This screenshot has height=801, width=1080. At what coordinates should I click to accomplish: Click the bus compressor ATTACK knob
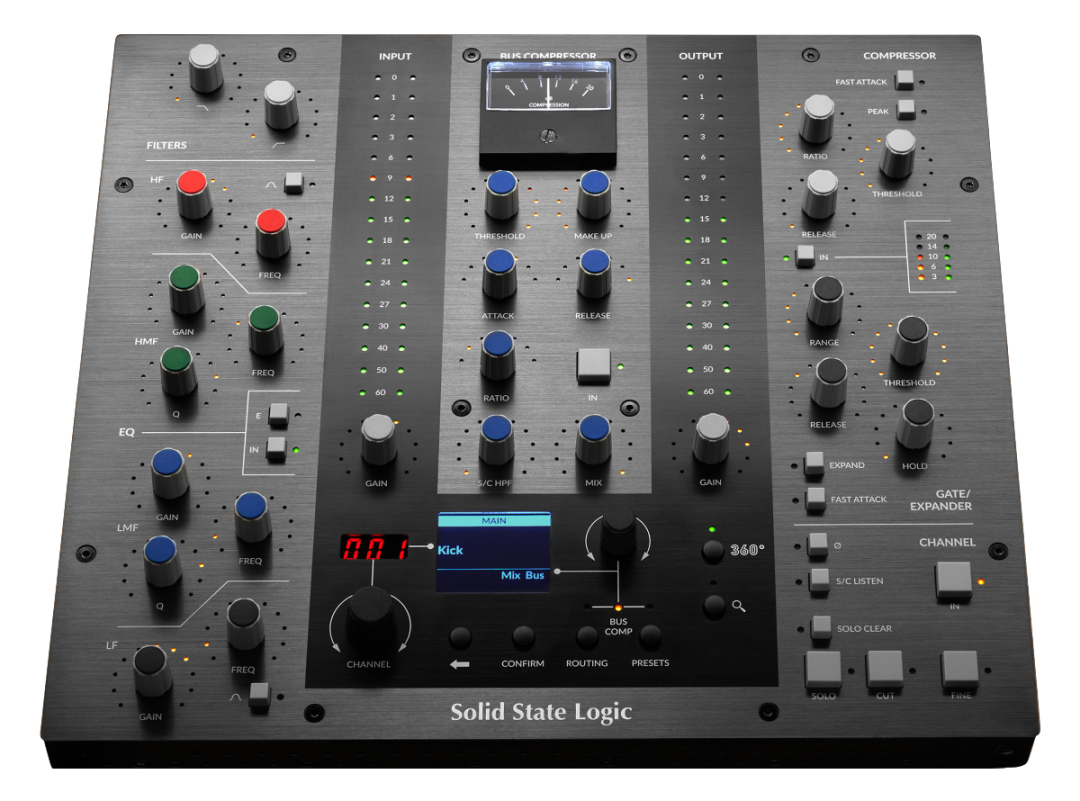499,273
